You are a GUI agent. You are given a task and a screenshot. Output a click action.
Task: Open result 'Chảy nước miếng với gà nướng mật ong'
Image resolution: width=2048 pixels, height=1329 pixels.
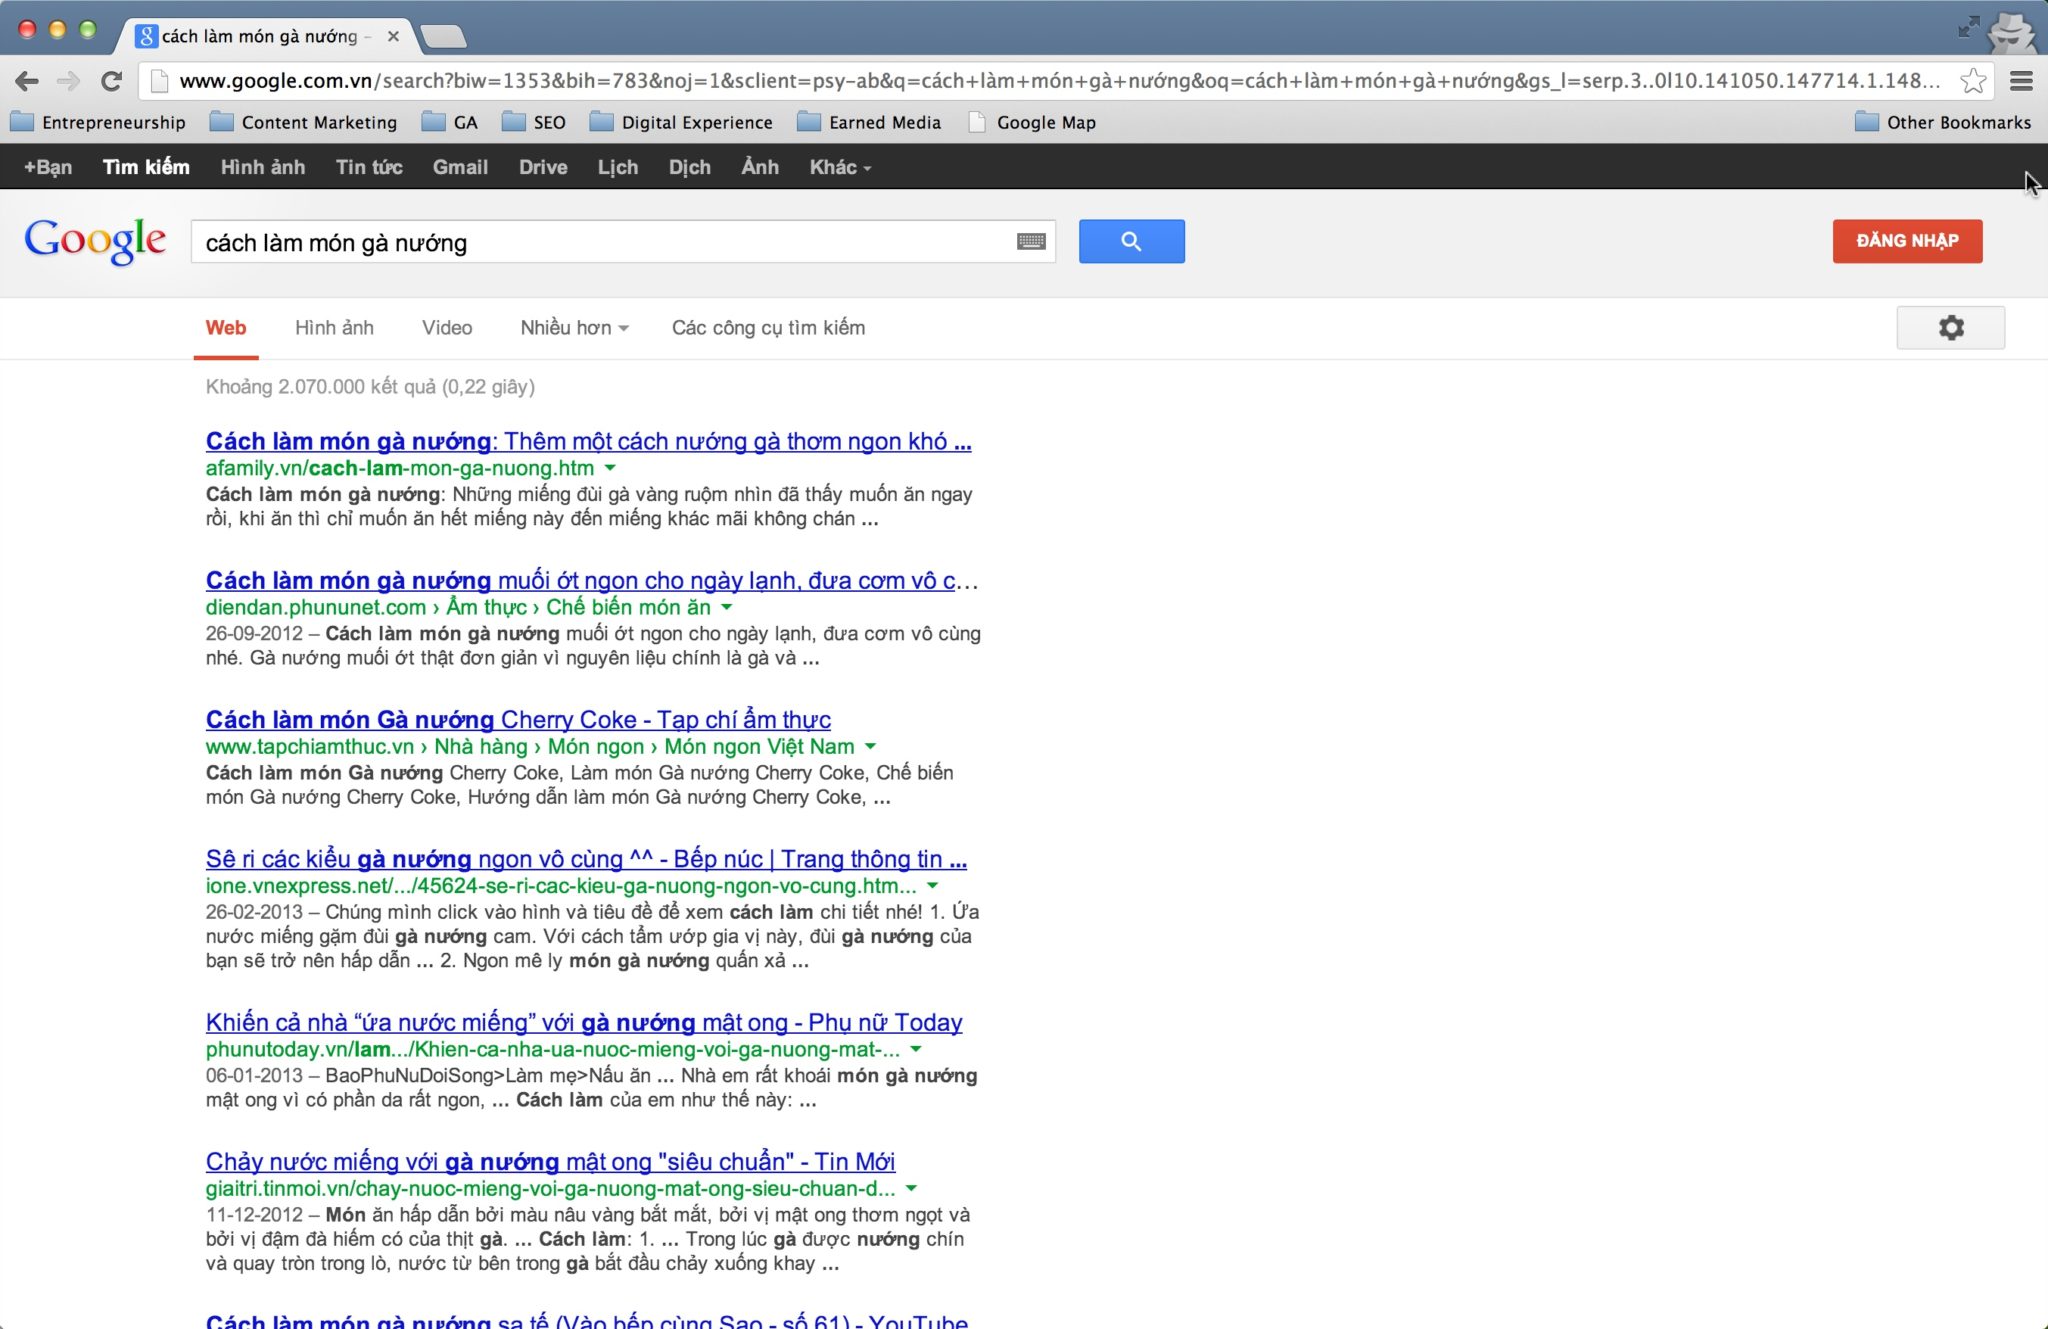tap(550, 1162)
